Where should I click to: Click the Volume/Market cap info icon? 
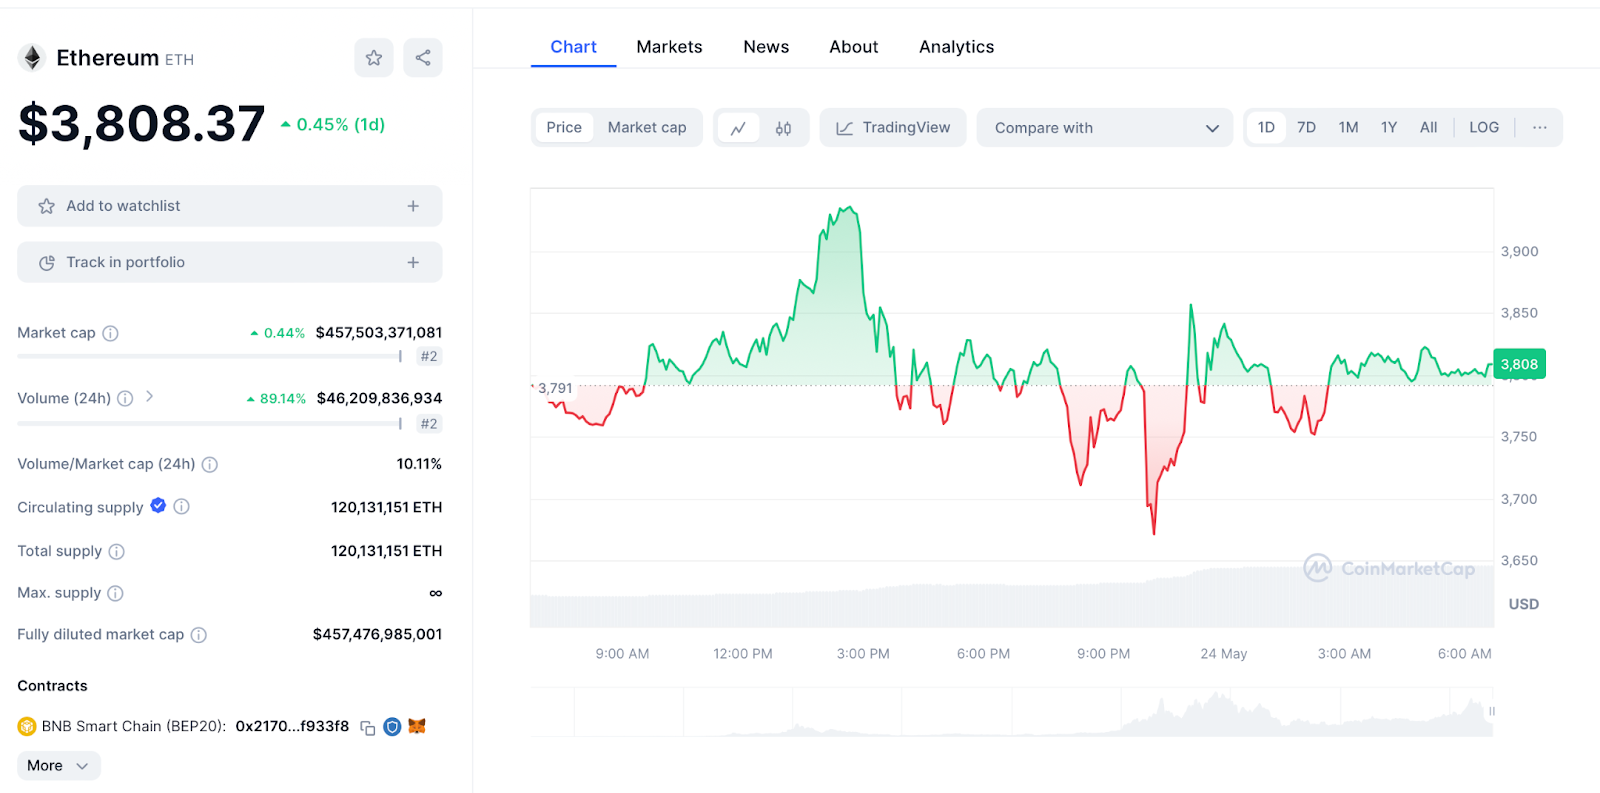210,464
